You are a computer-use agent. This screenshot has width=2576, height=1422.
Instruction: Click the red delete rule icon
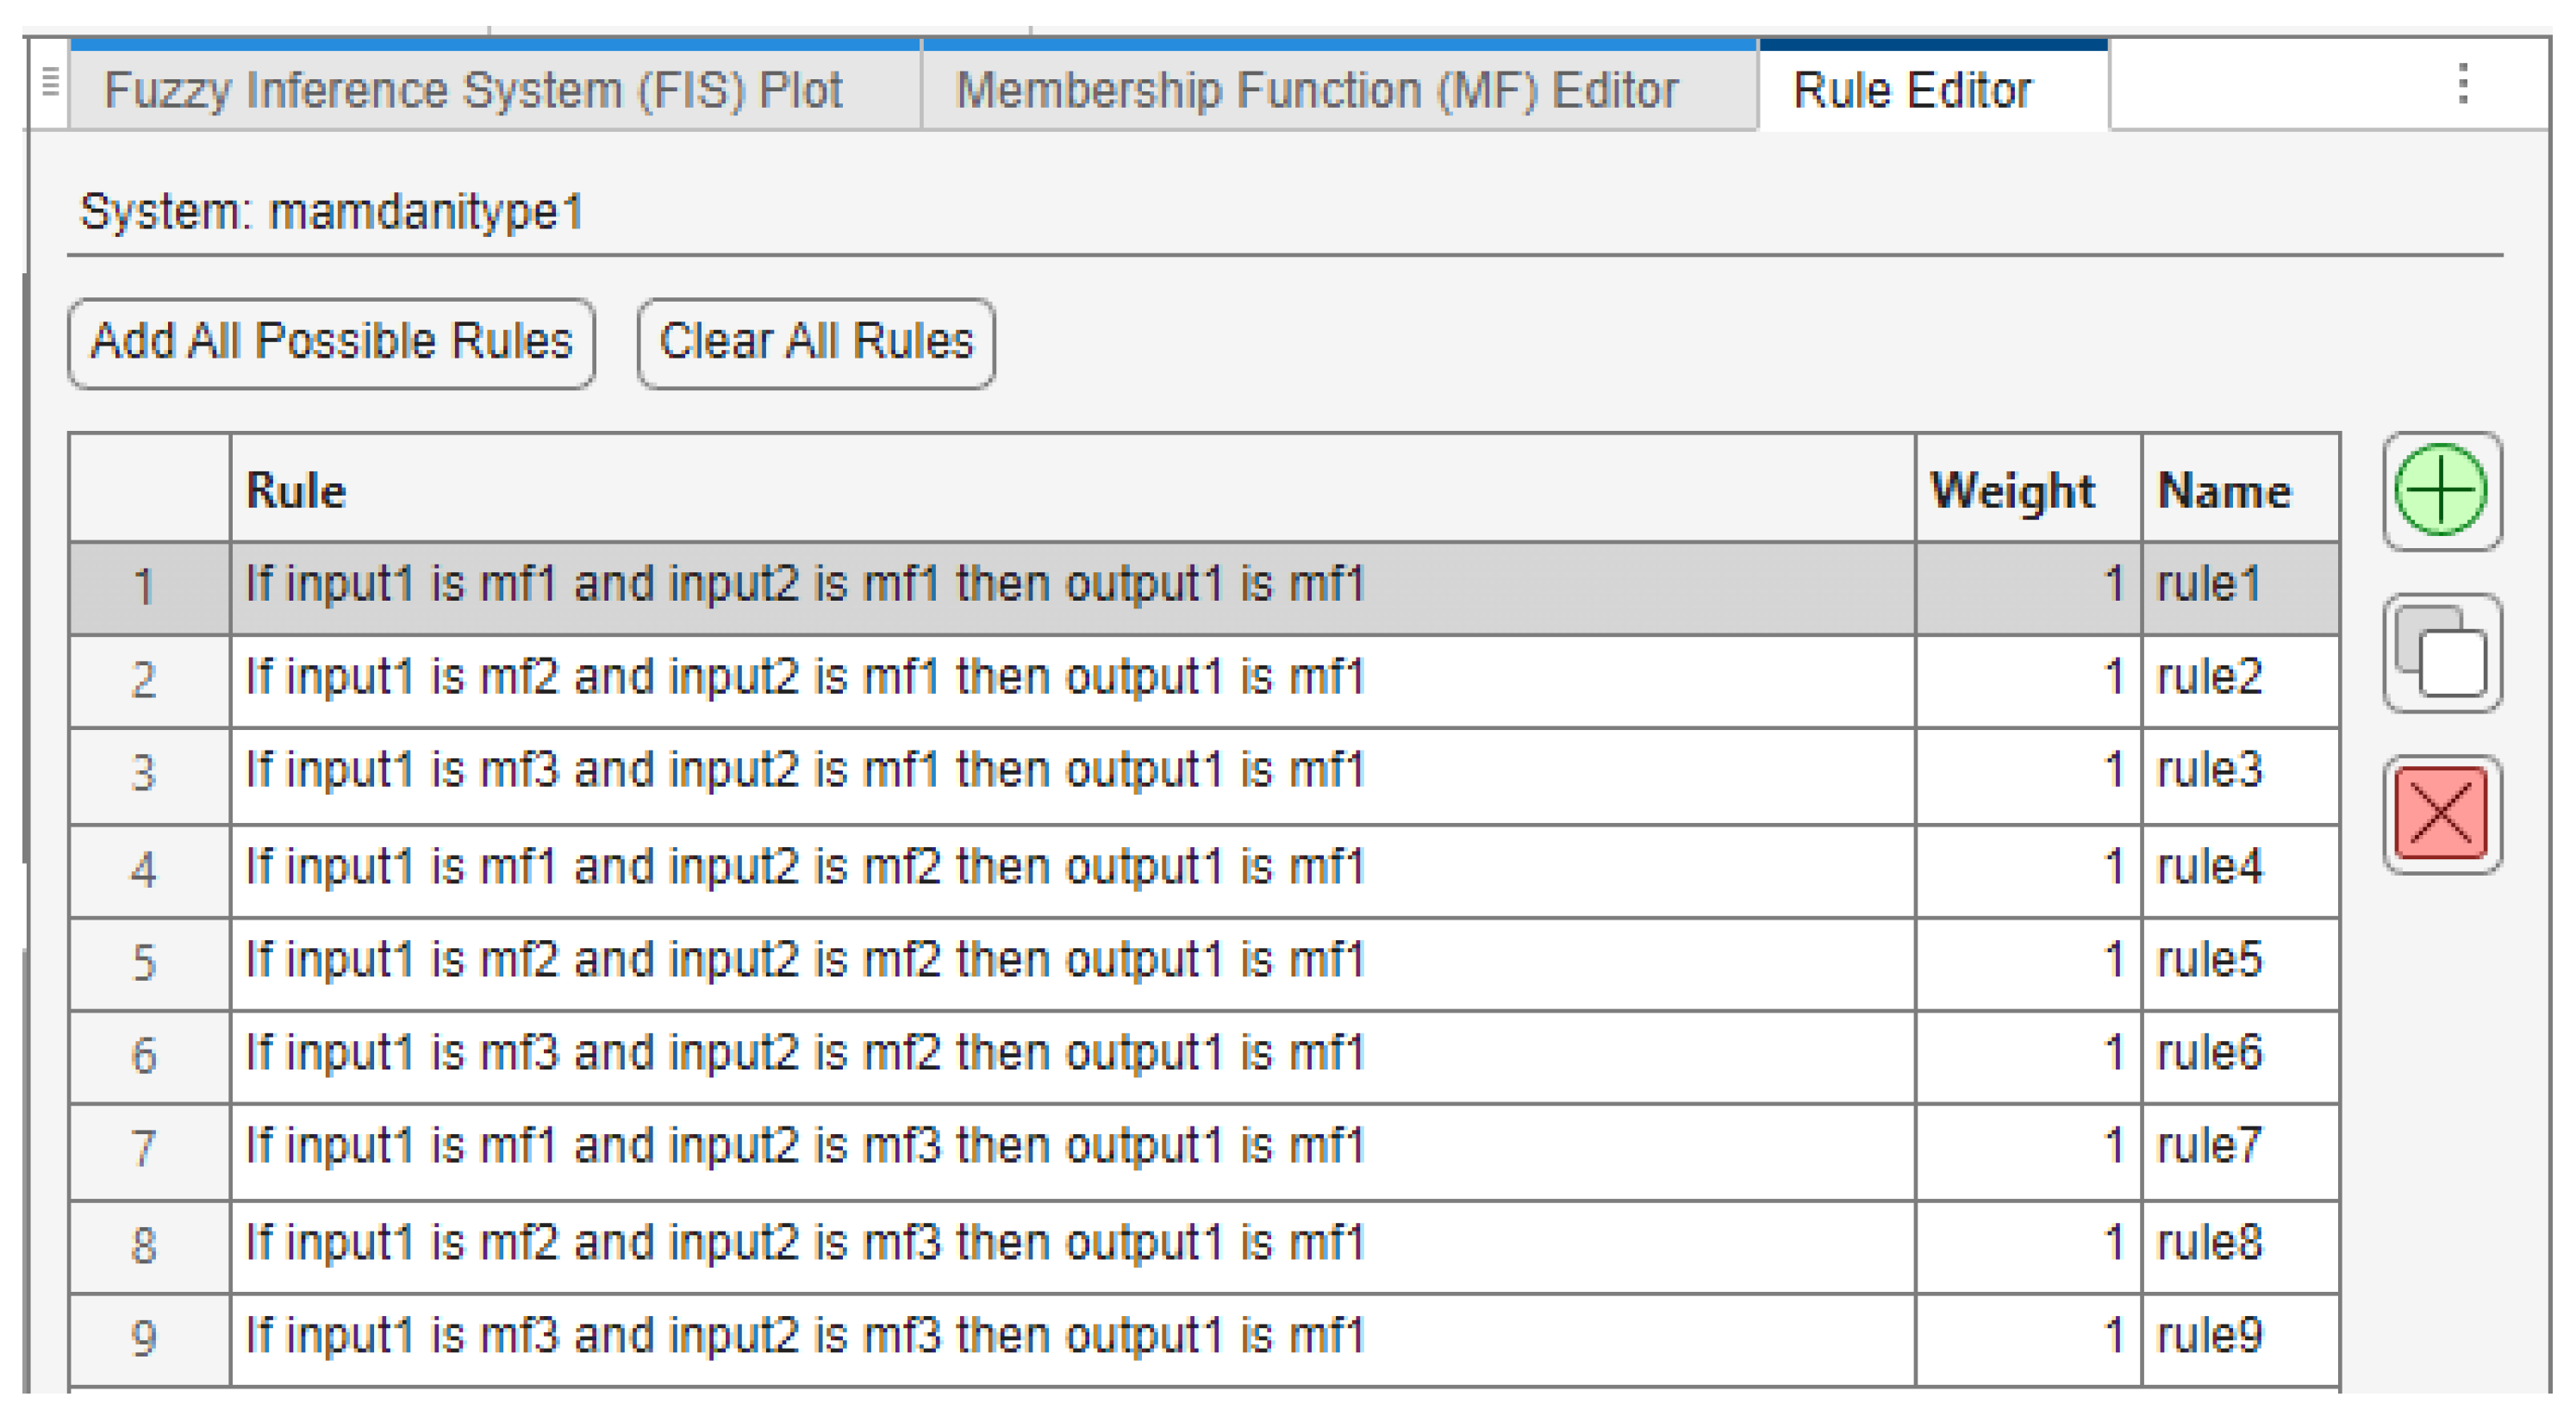2440,813
